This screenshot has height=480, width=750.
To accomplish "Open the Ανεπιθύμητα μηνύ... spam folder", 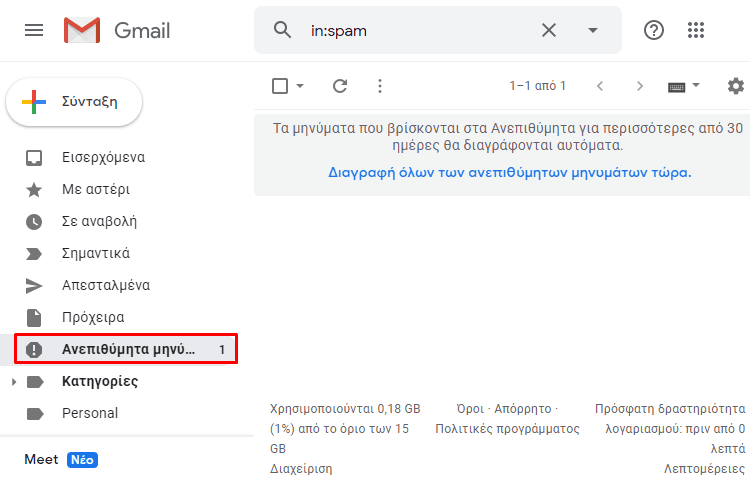I will tap(126, 349).
